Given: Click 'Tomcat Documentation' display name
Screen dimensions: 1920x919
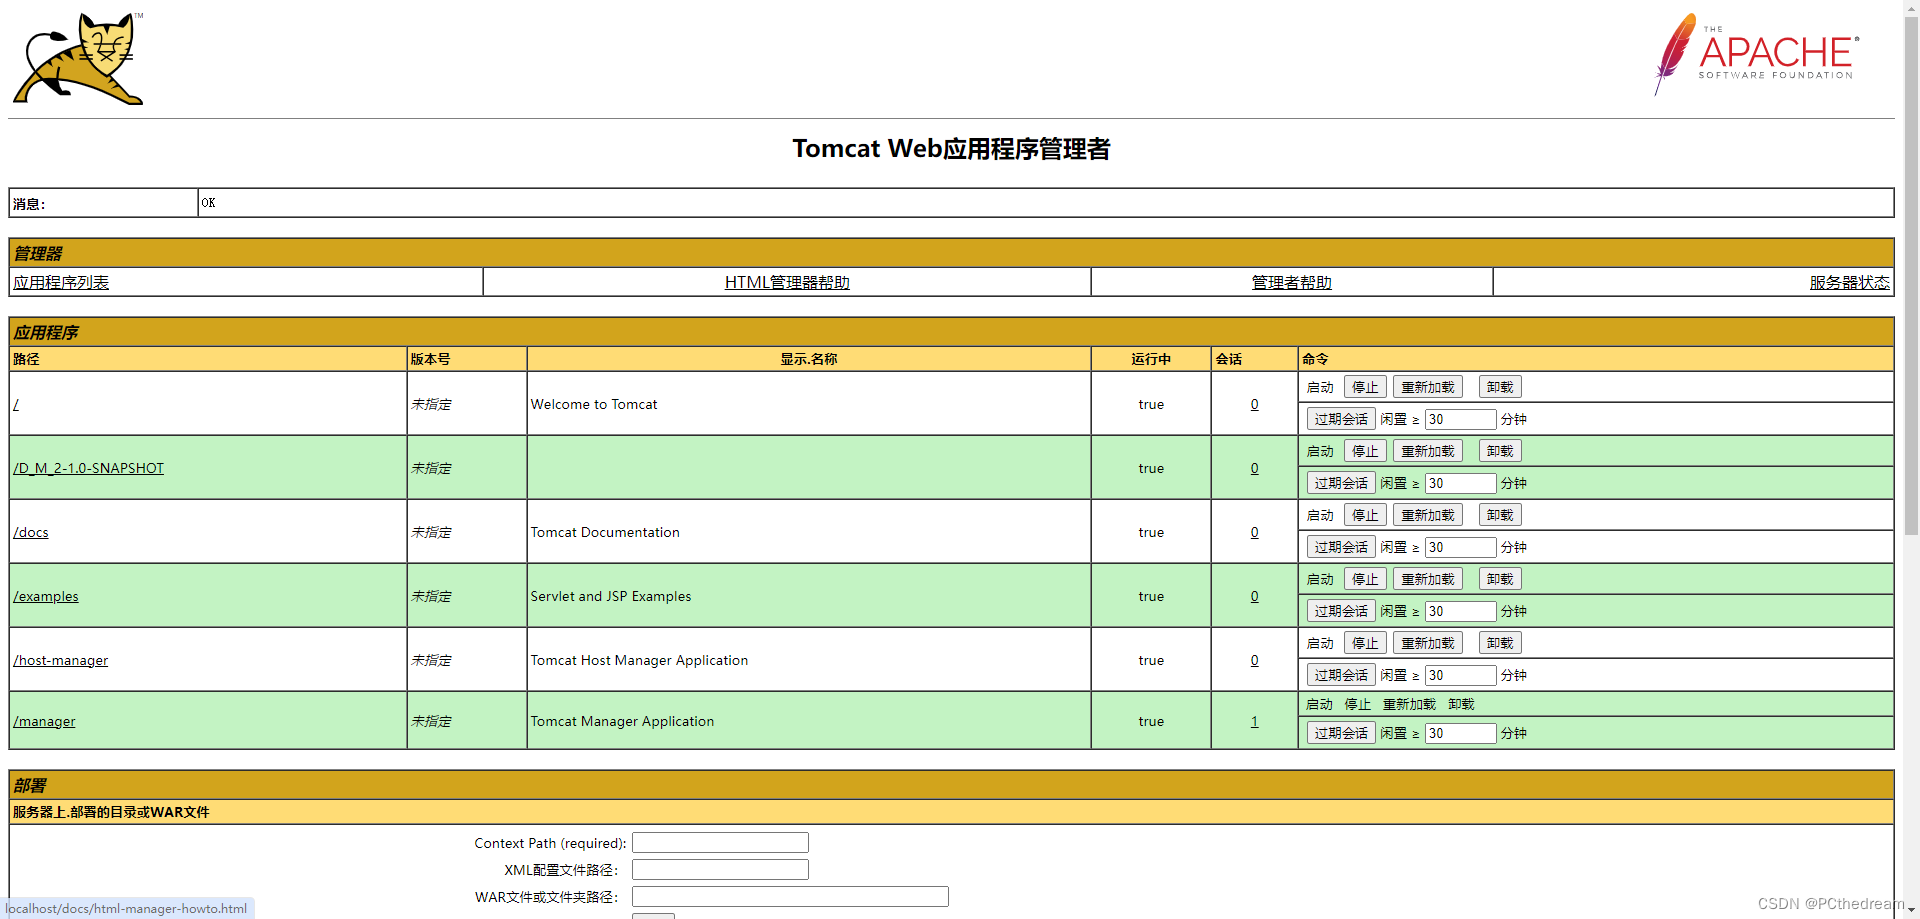Looking at the screenshot, I should click(x=605, y=532).
